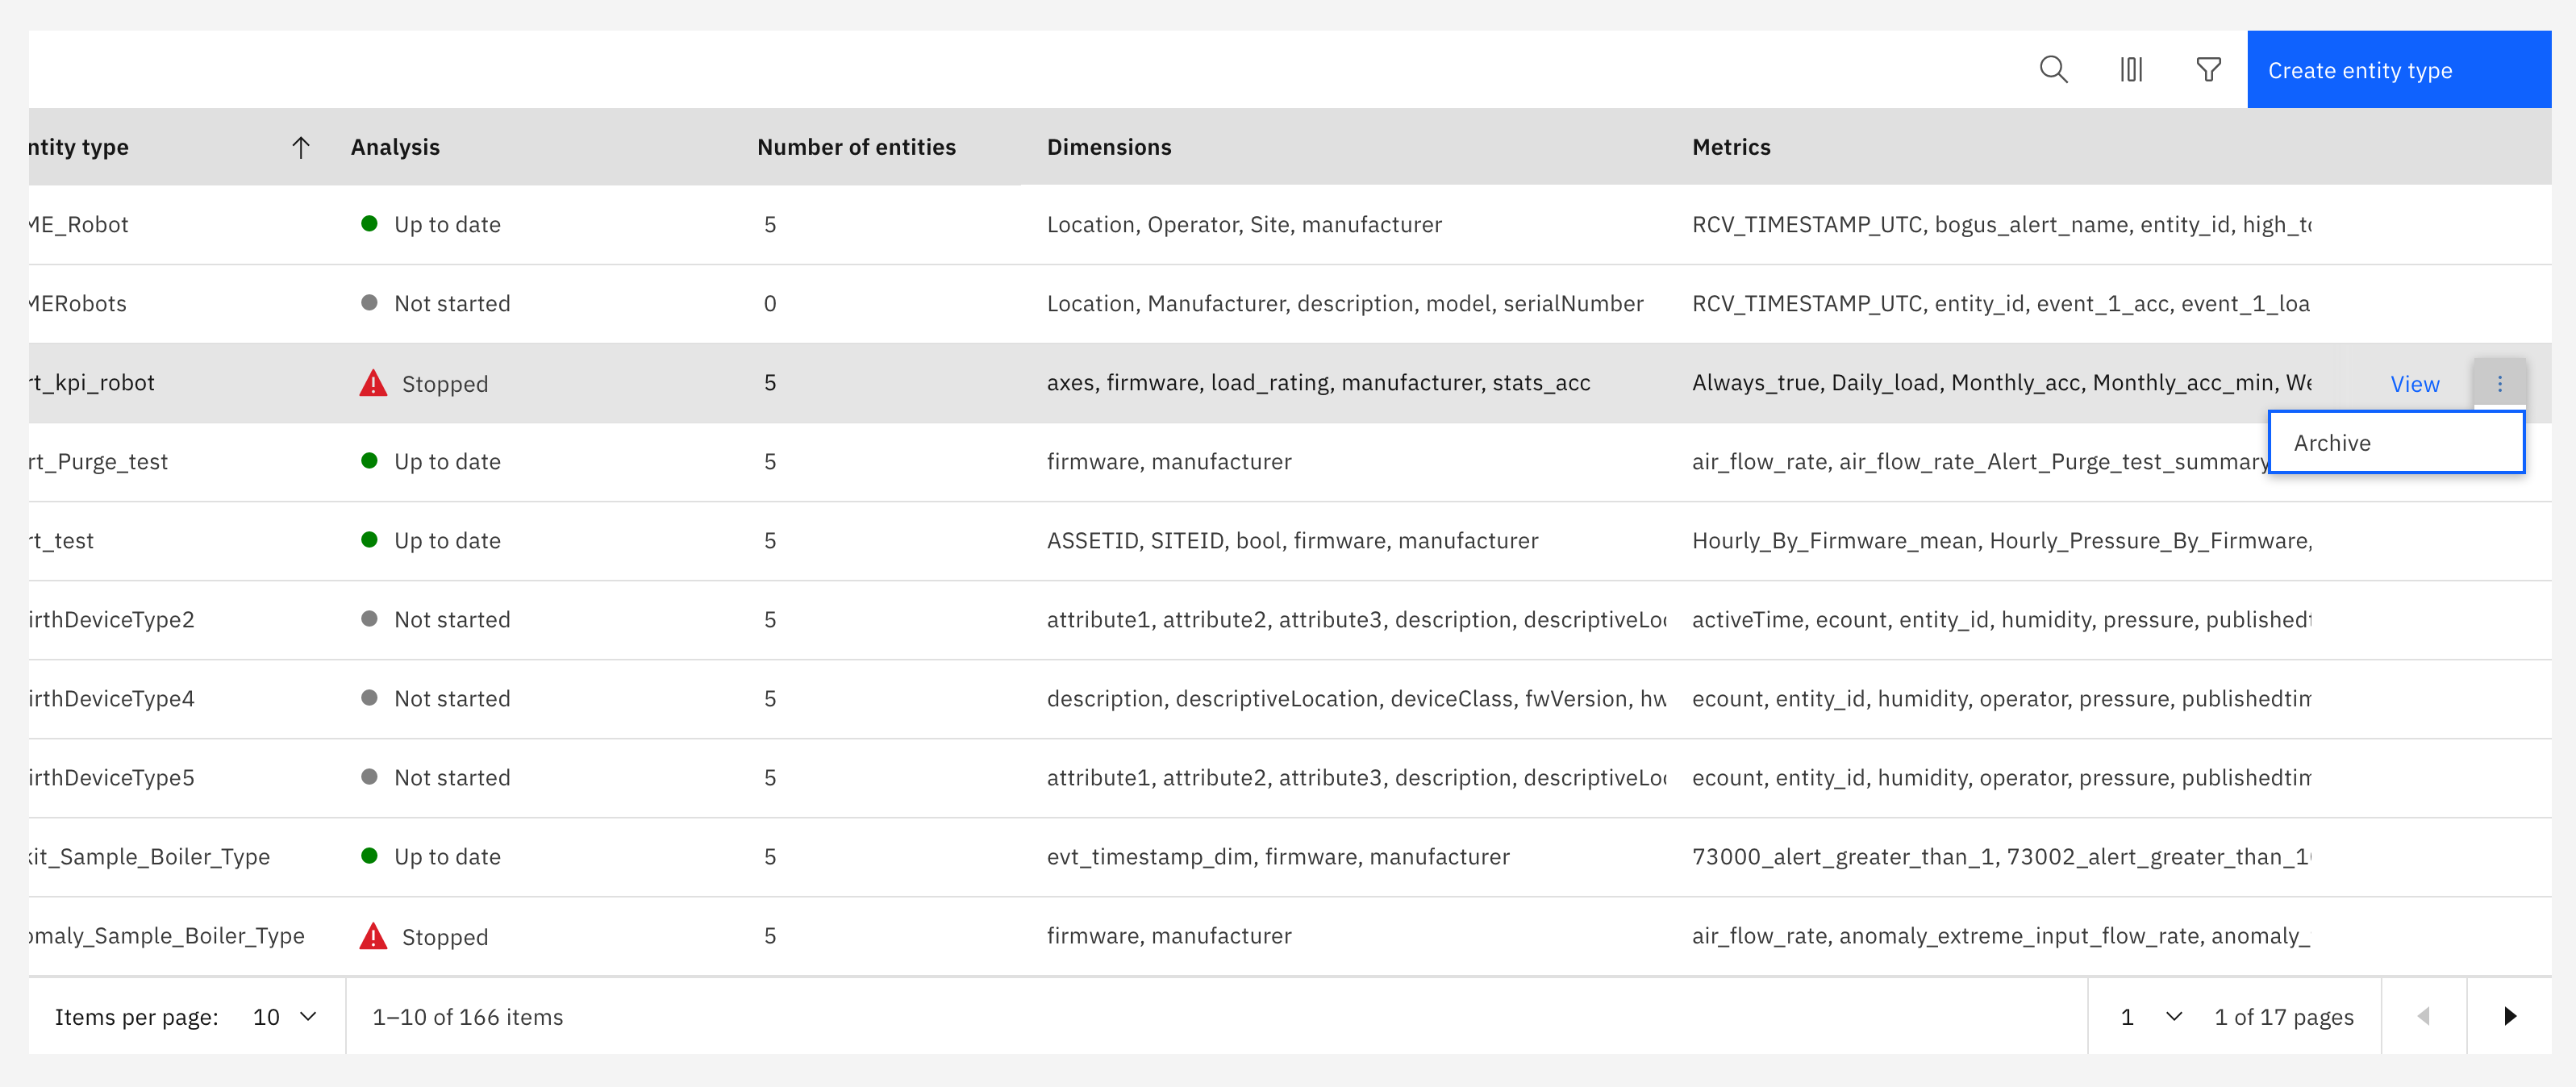Sort the table by Metrics column
The width and height of the screenshot is (2576, 1087).
[x=1731, y=146]
